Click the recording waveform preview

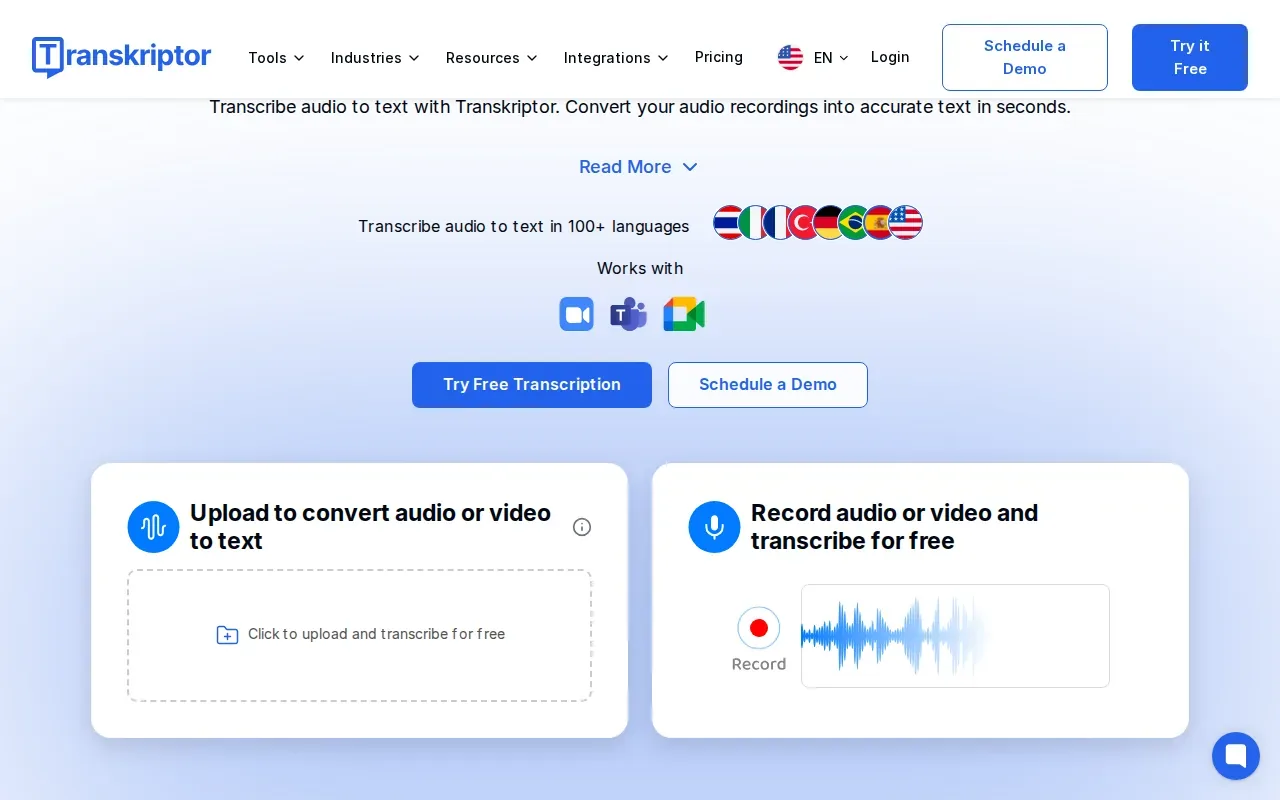(955, 636)
